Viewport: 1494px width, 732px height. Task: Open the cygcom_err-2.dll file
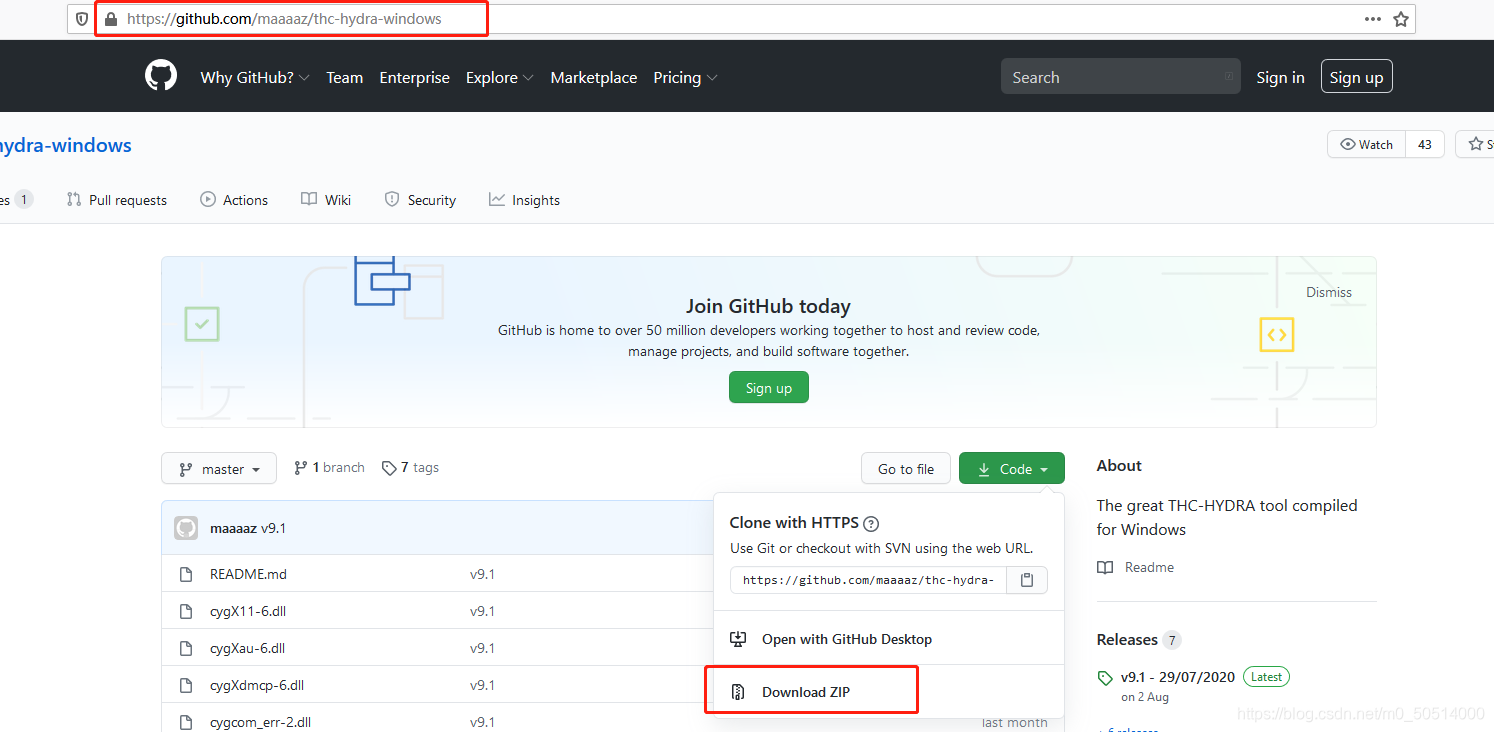(261, 722)
